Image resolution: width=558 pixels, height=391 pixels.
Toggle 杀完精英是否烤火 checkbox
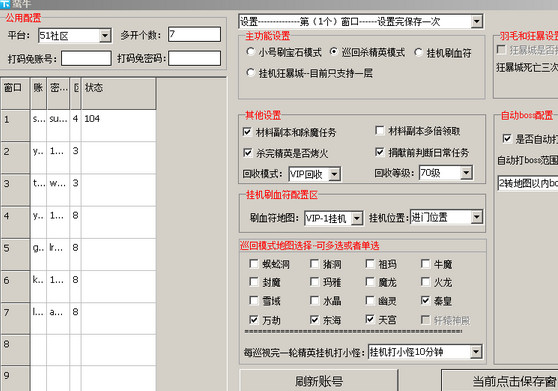coord(247,153)
